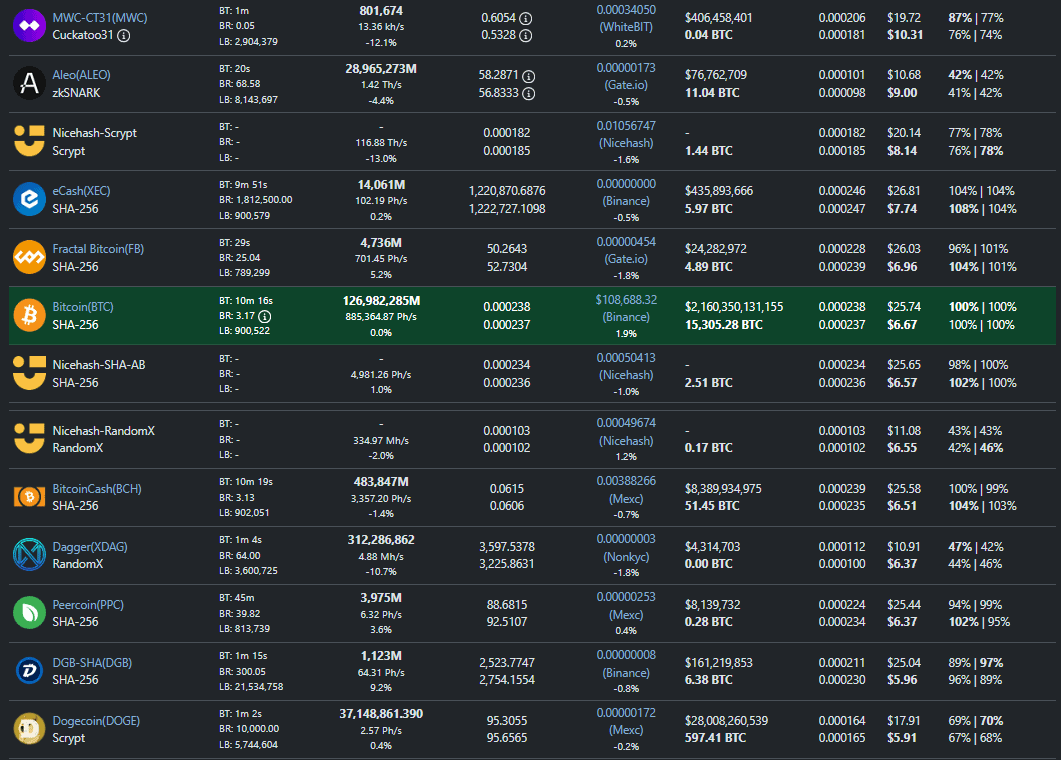This screenshot has width=1061, height=760.
Task: Click the eCash XEC coin logo
Action: click(x=29, y=199)
